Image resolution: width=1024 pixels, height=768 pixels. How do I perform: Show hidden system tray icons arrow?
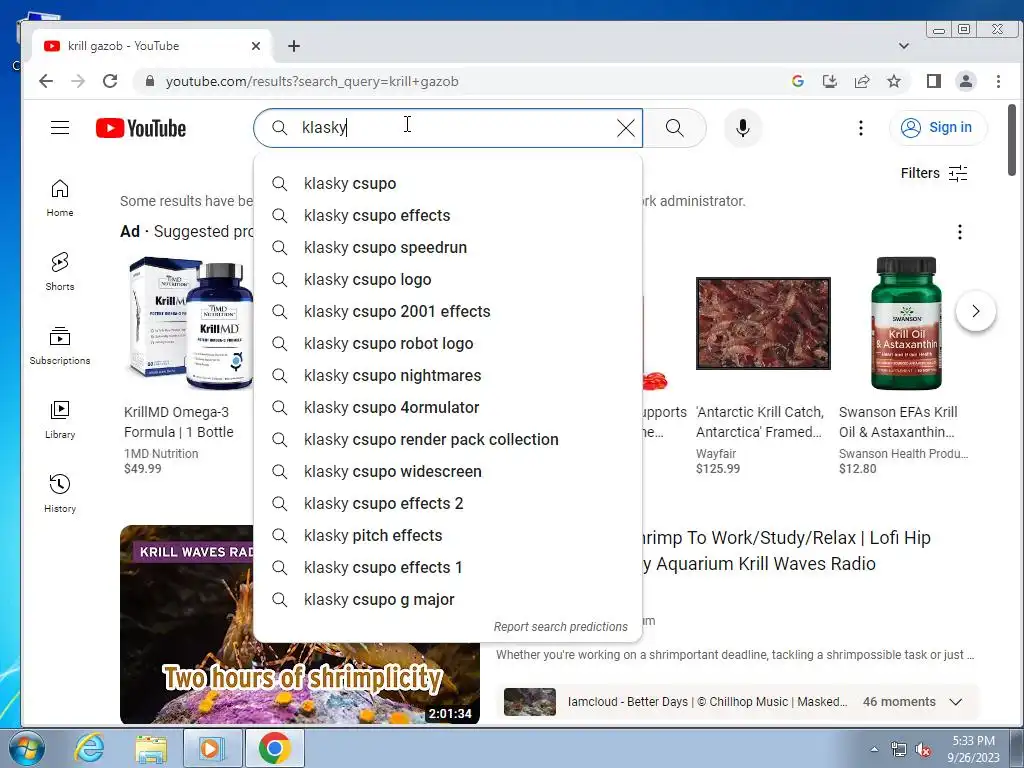click(x=874, y=749)
